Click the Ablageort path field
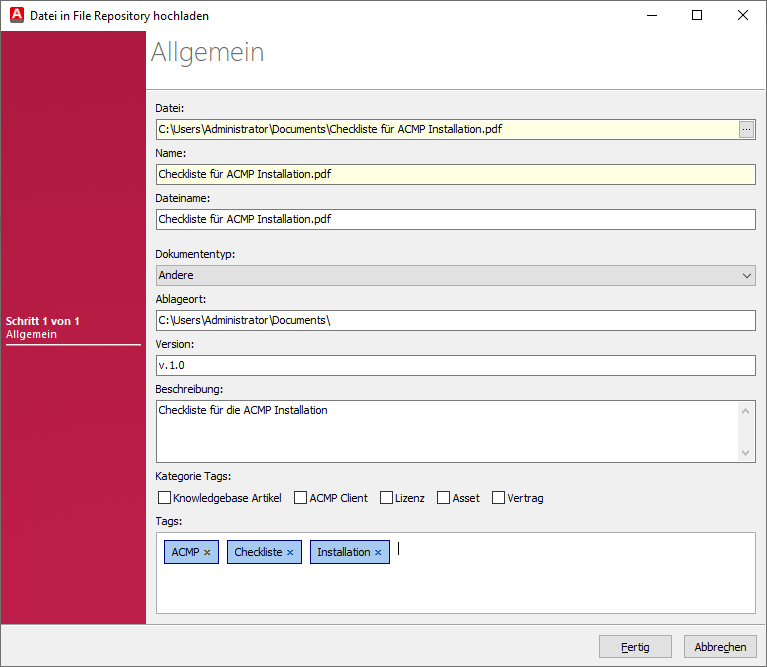This screenshot has width=767, height=667. 455,320
